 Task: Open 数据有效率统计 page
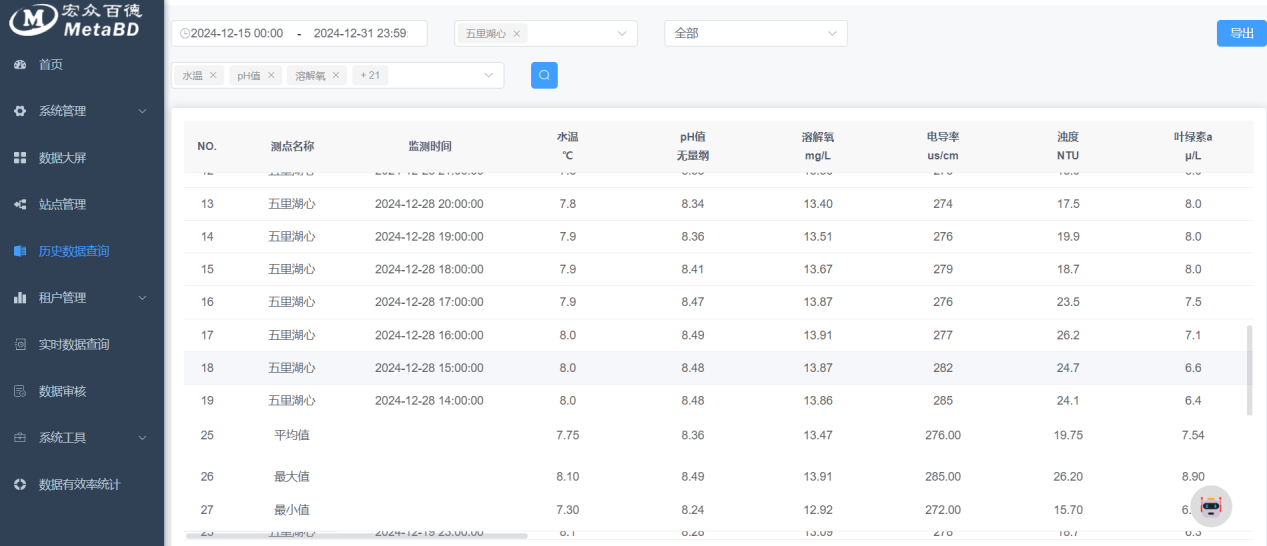click(x=79, y=484)
